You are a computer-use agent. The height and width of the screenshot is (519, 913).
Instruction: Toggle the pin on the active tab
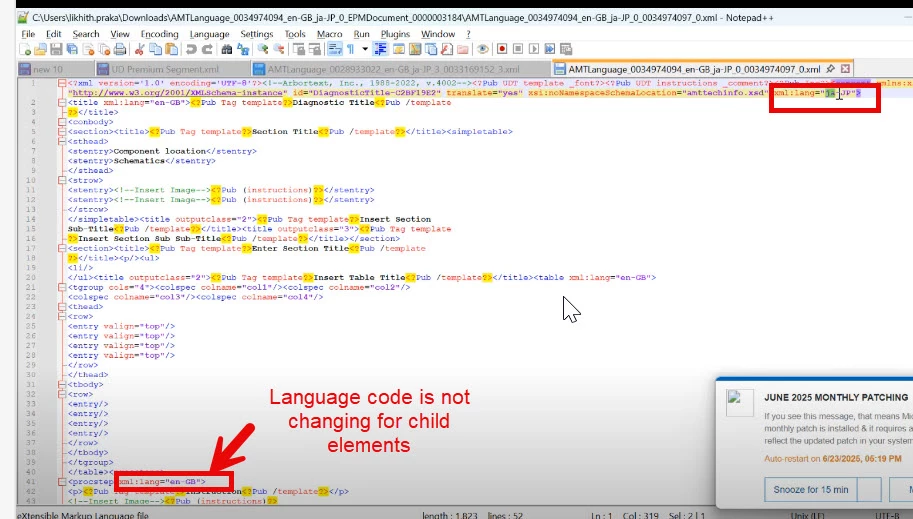point(831,69)
